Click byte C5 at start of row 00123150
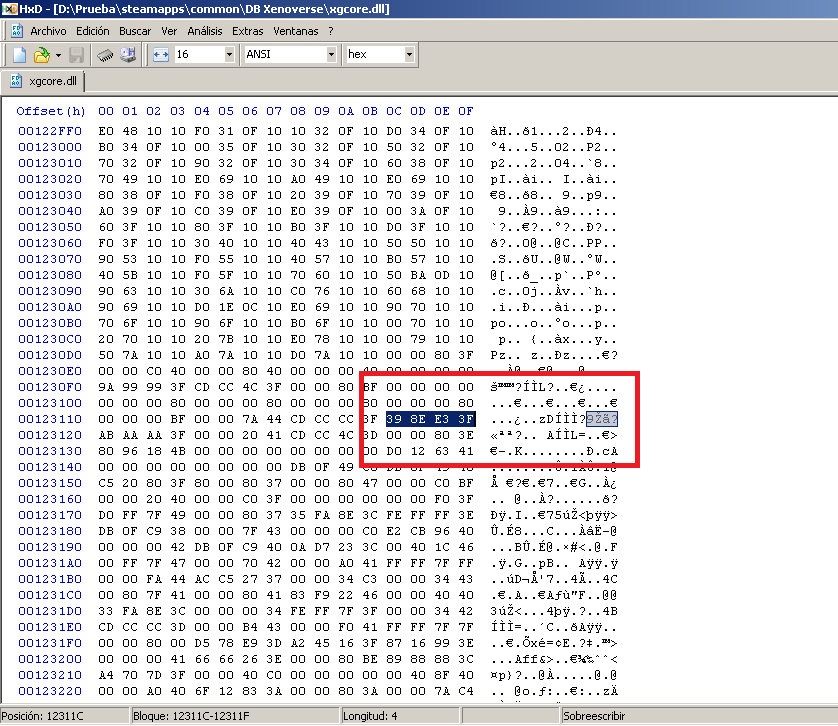The height and width of the screenshot is (726, 838). coord(106,483)
